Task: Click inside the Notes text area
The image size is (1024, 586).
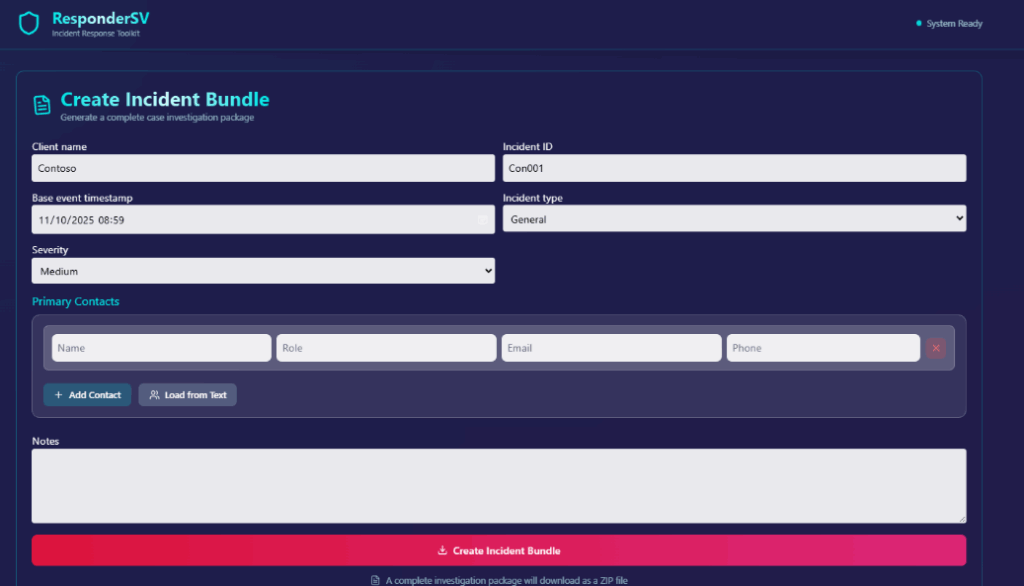Action: point(498,485)
